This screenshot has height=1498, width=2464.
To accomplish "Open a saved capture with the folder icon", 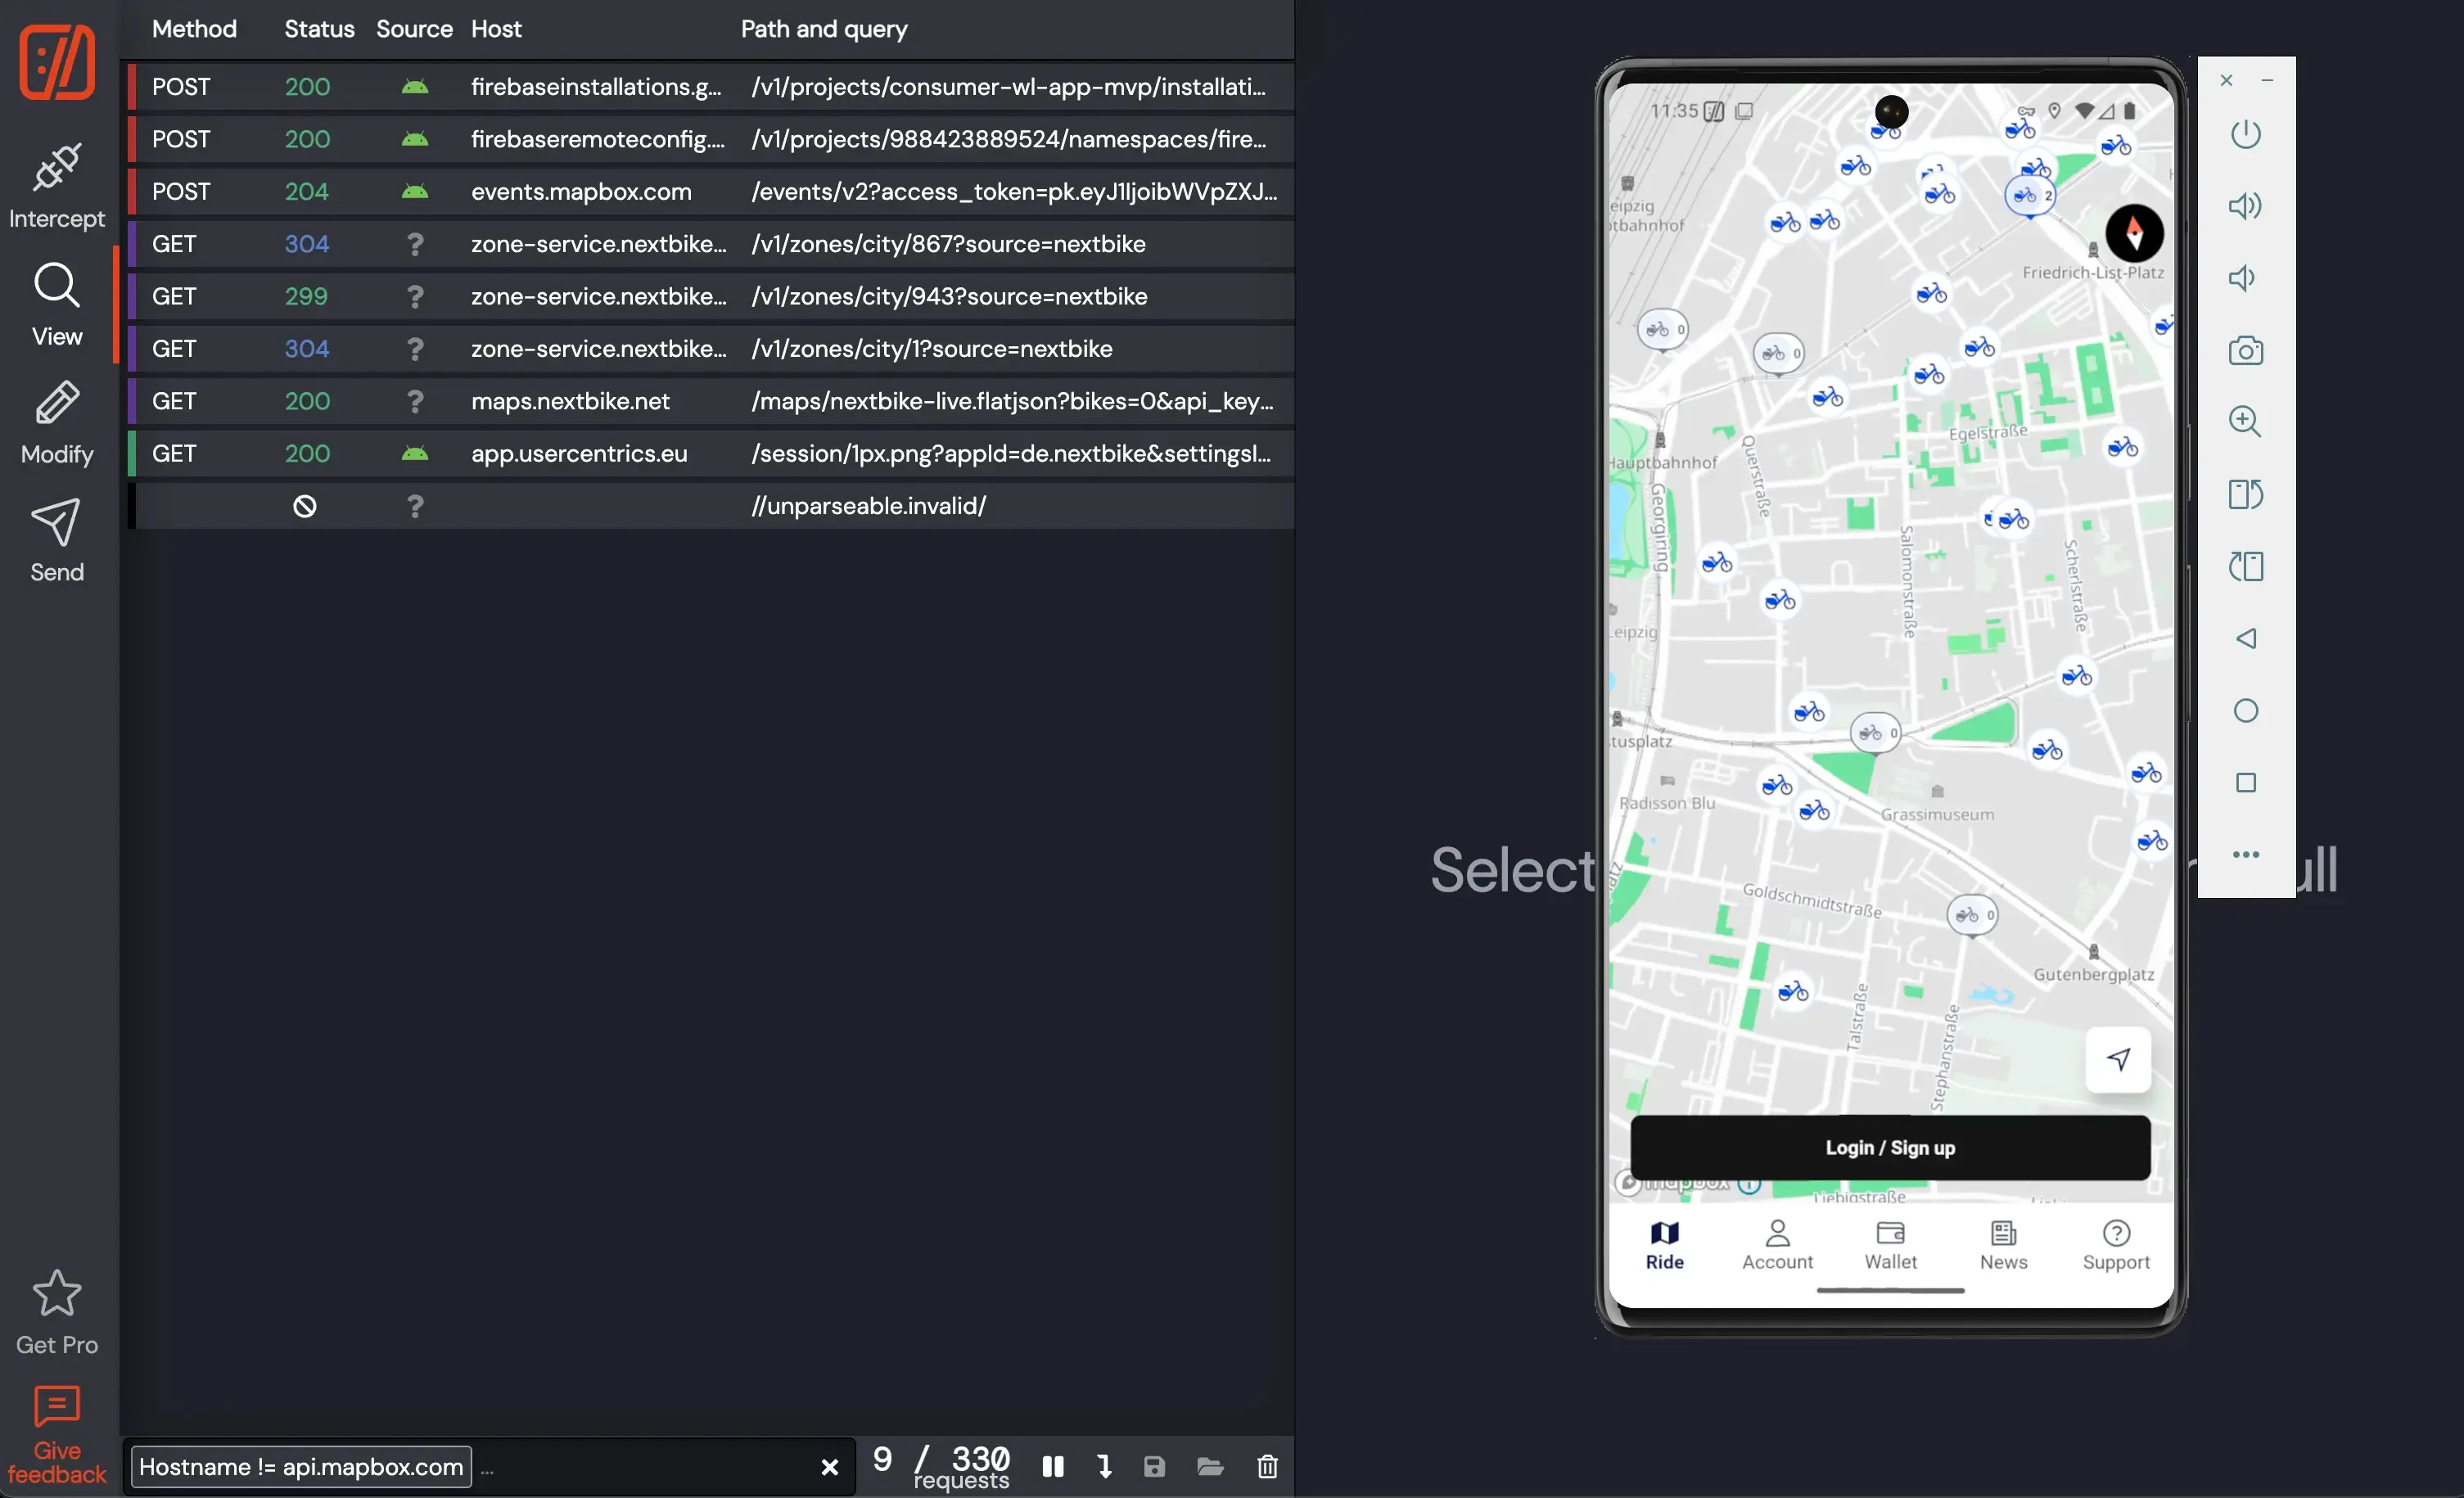I will point(1210,1467).
